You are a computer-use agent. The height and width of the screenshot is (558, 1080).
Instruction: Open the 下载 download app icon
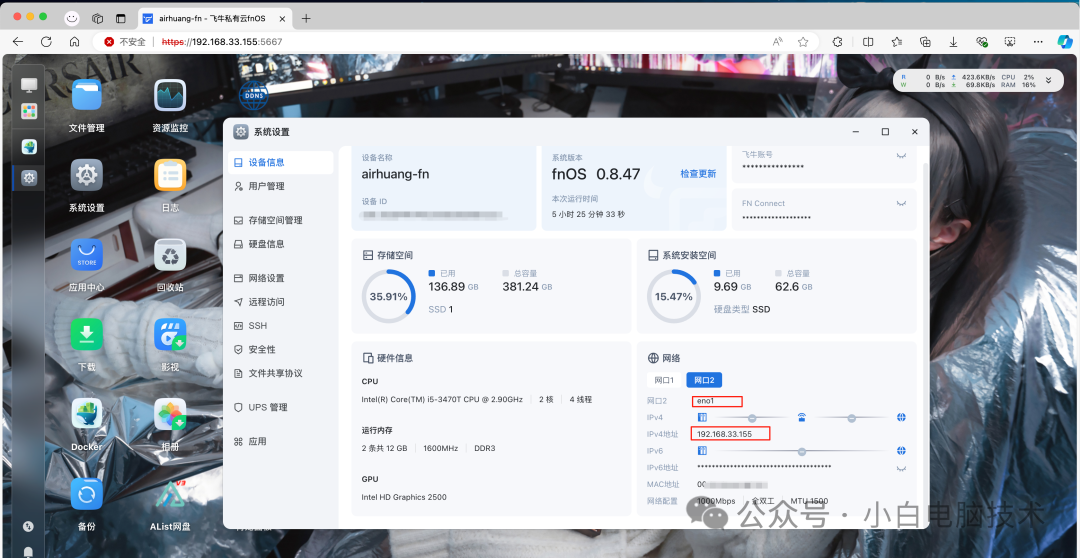pos(87,334)
